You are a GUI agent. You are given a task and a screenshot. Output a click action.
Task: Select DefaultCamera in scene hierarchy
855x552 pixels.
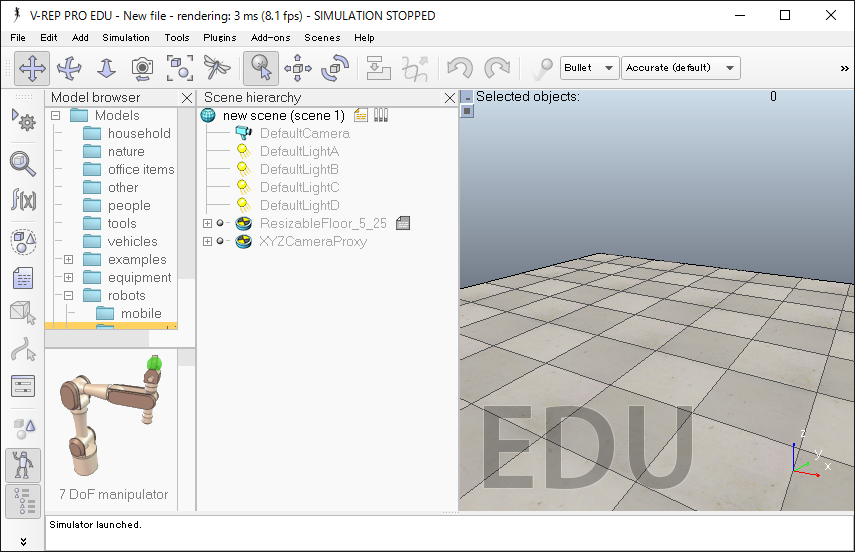click(x=305, y=134)
